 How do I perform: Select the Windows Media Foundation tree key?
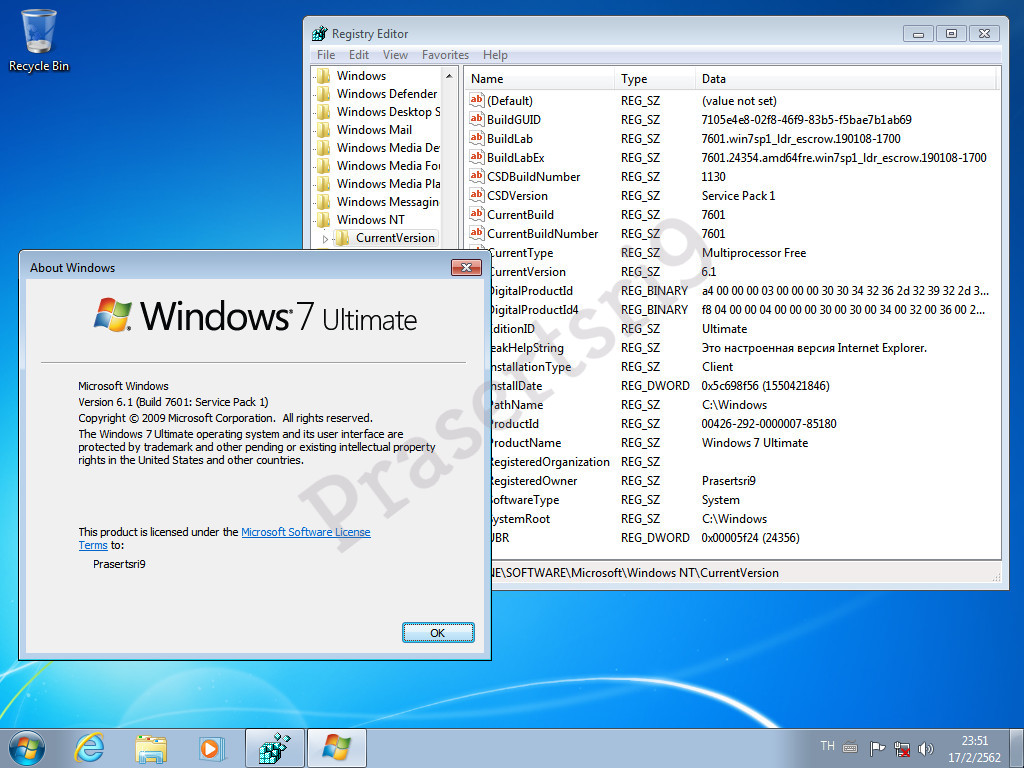388,166
